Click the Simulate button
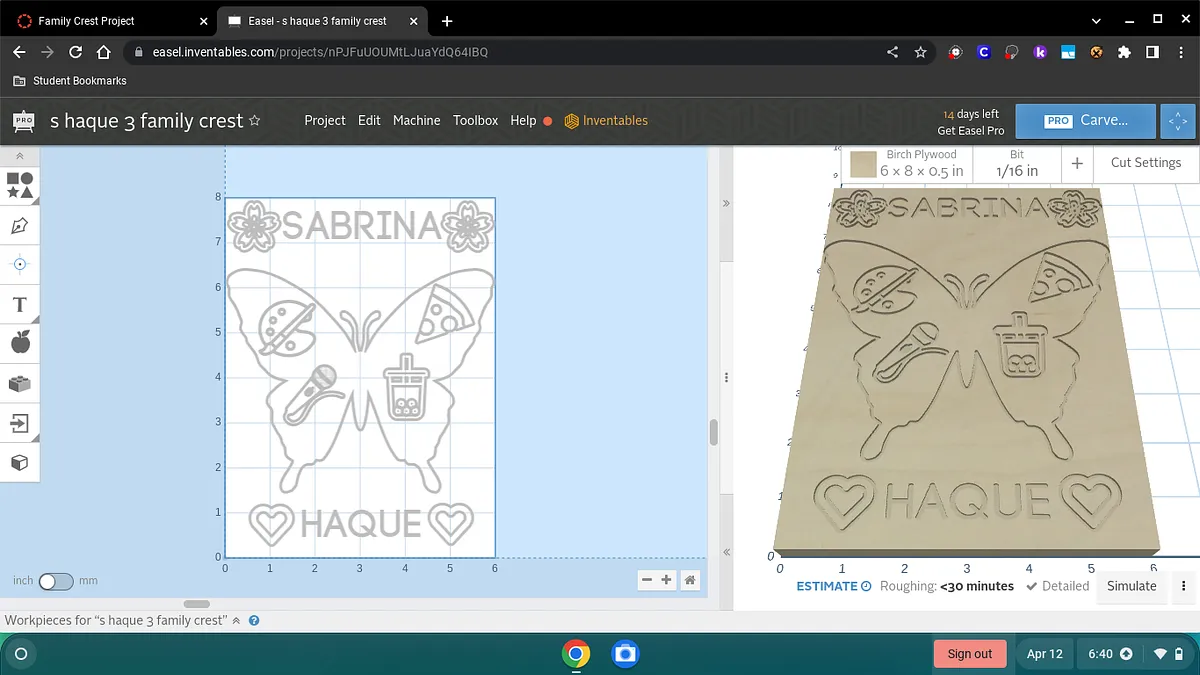The height and width of the screenshot is (675, 1200). [x=1131, y=586]
